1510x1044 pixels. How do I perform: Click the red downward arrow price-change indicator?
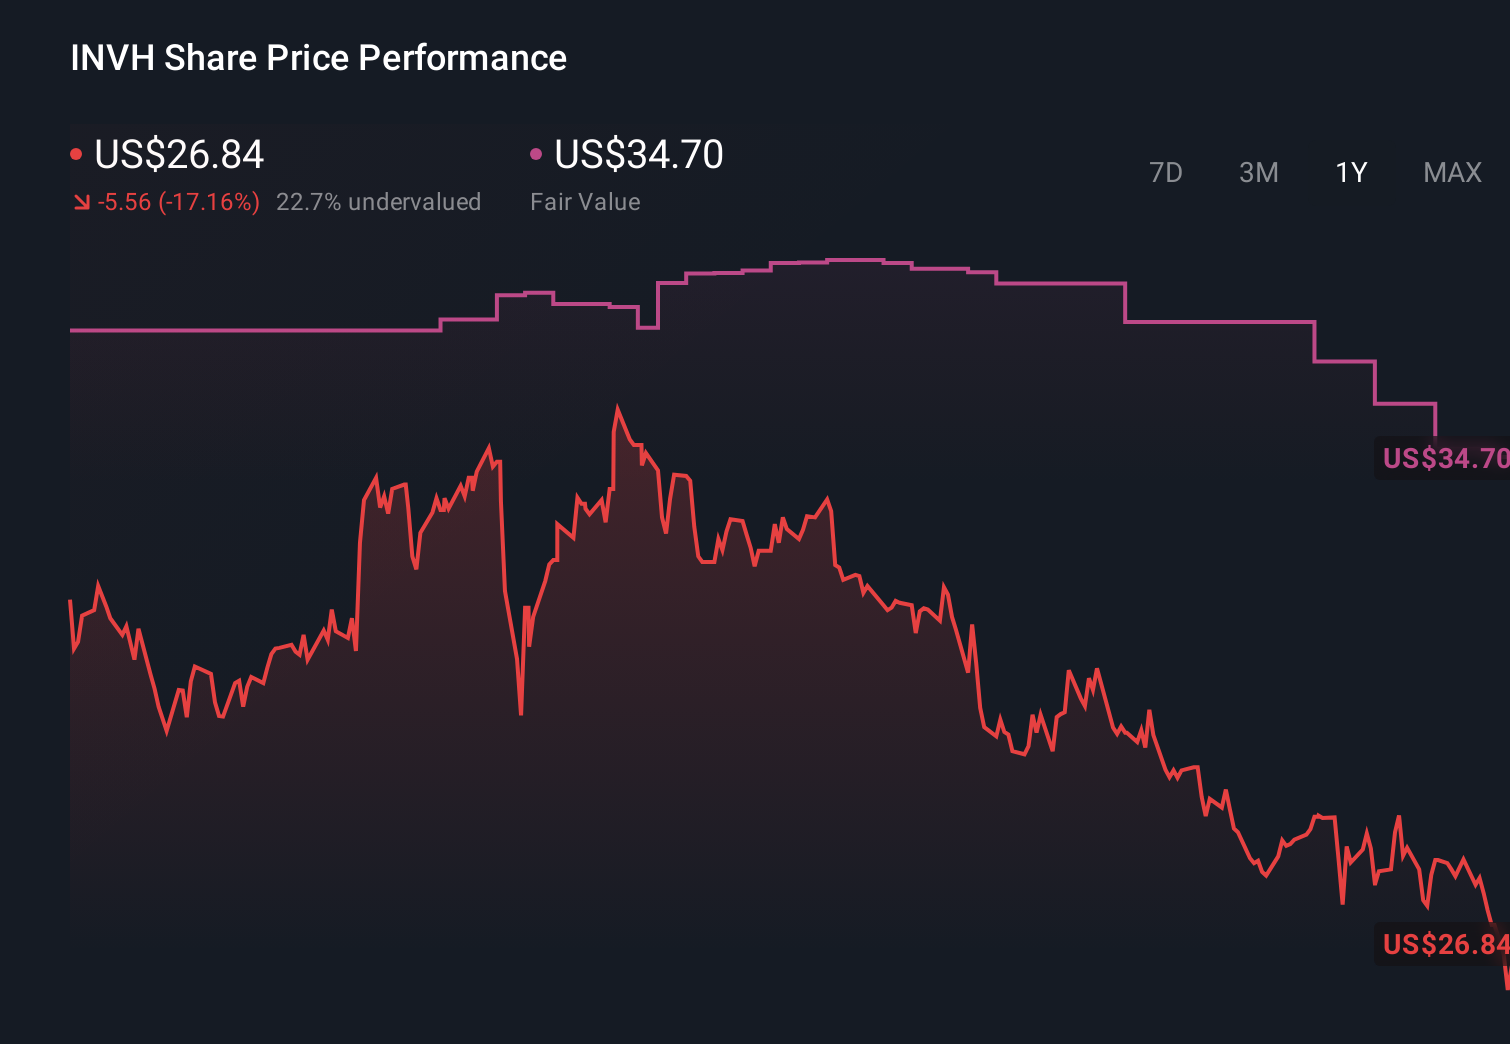pos(81,201)
